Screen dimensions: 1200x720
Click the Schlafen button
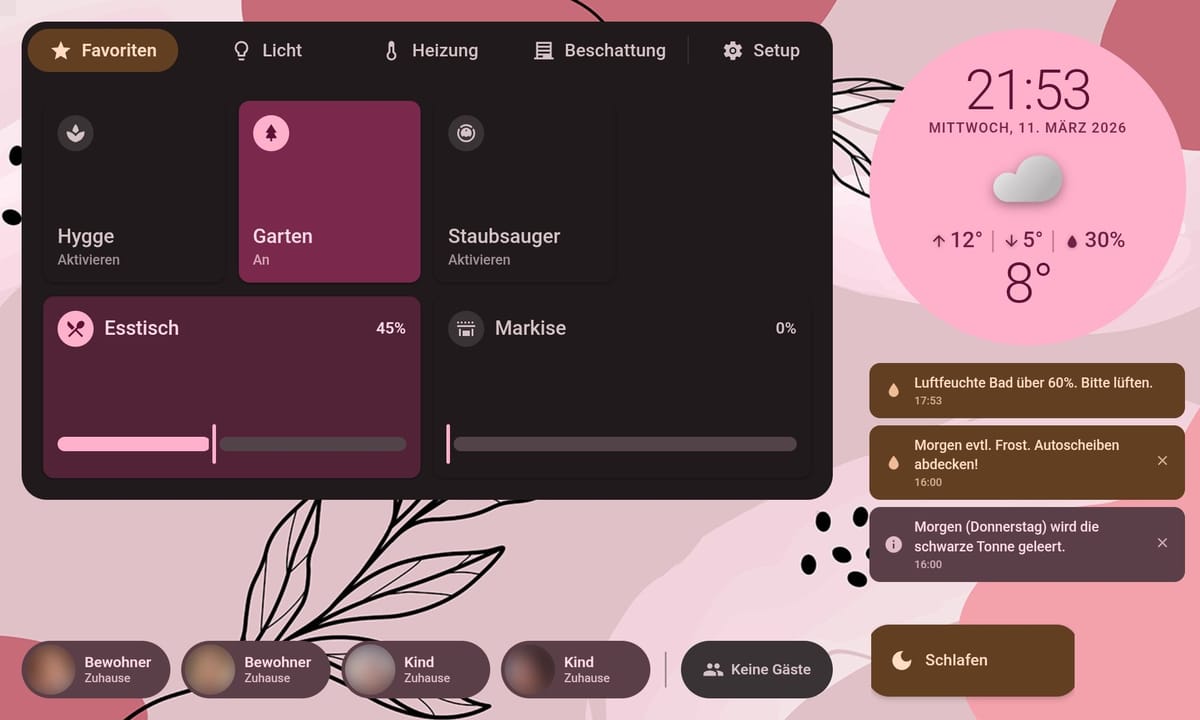coord(973,660)
